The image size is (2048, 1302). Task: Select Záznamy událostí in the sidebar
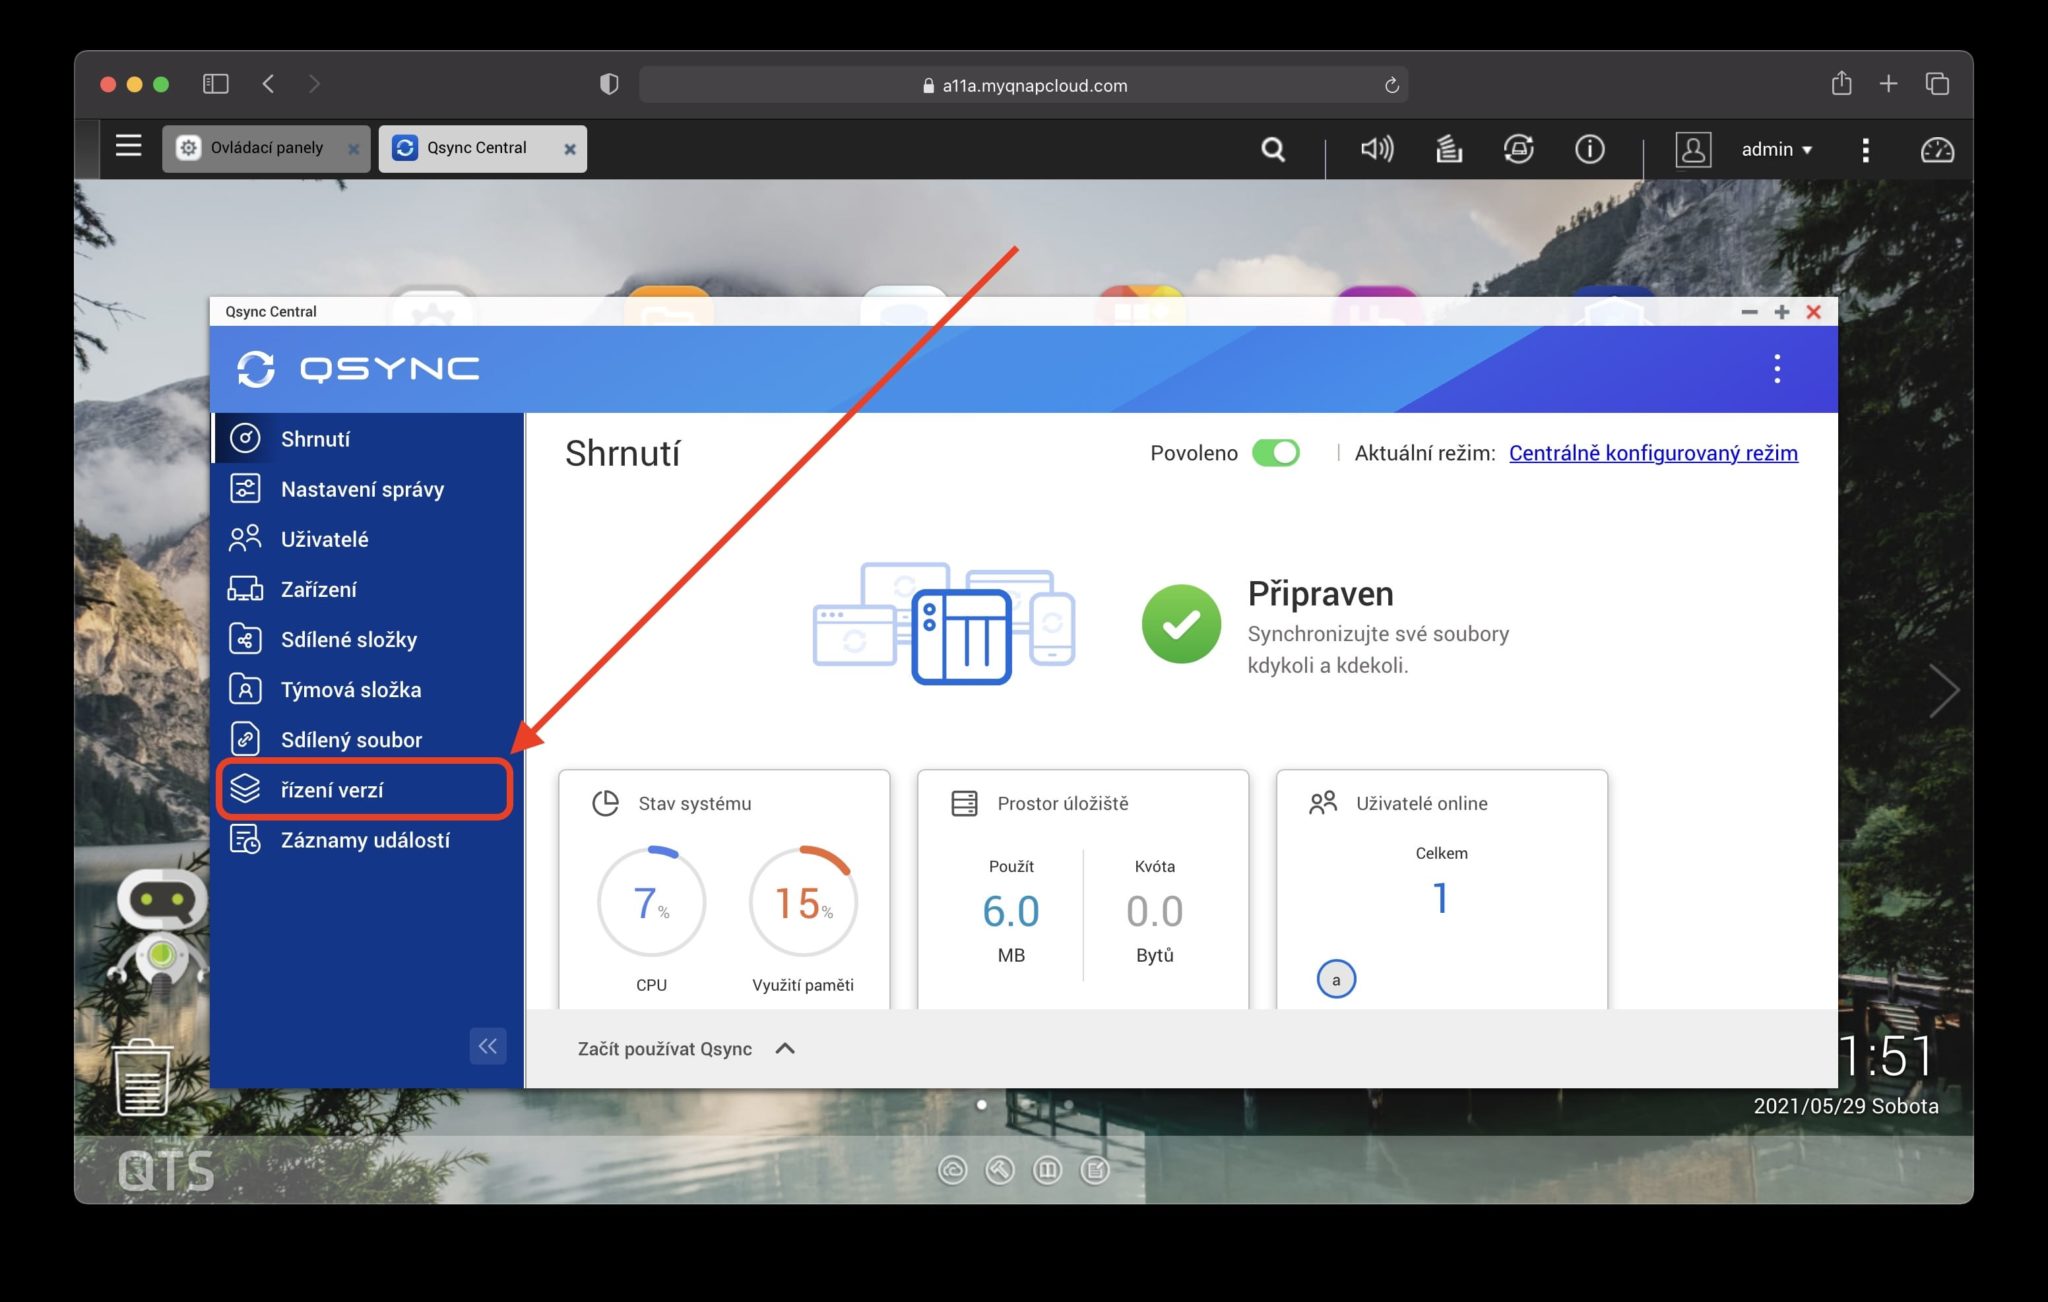point(366,840)
